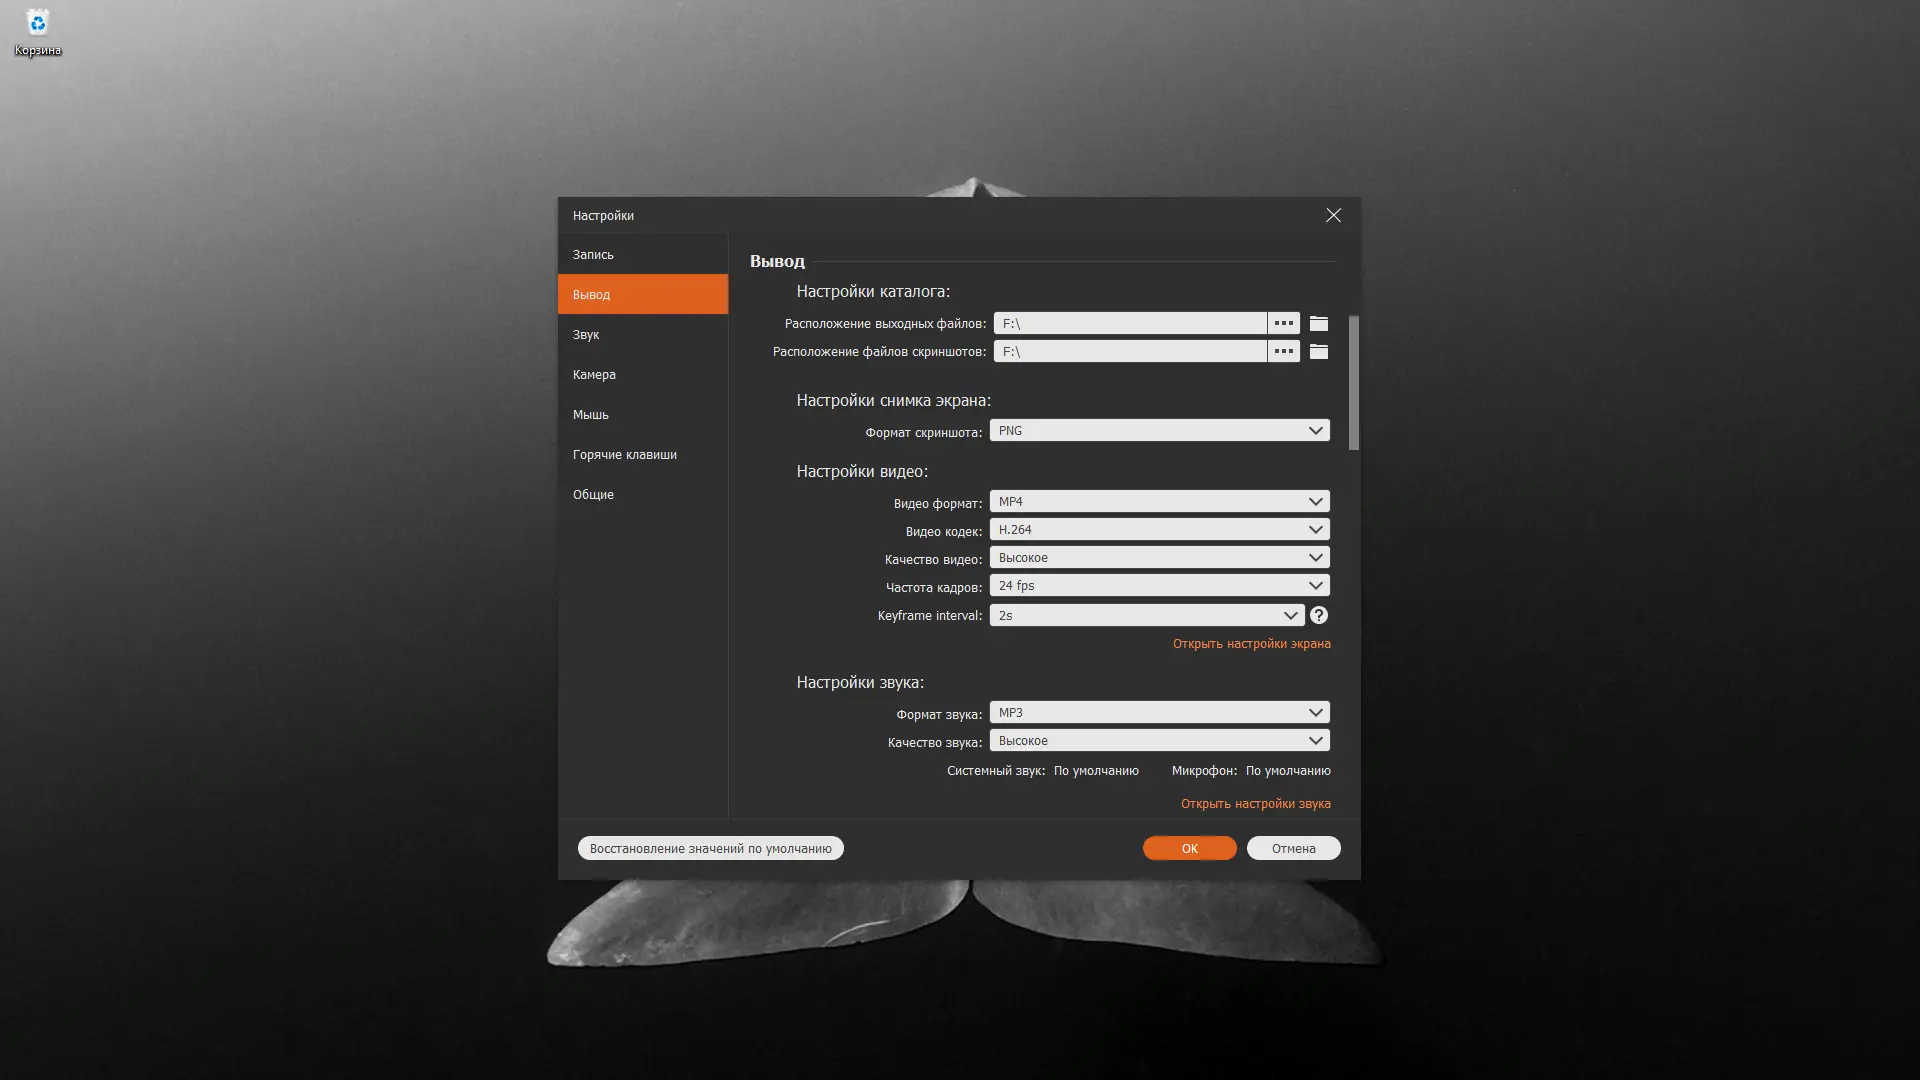Close the Настройки dialog
Viewport: 1920px width, 1080px height.
pos(1333,215)
